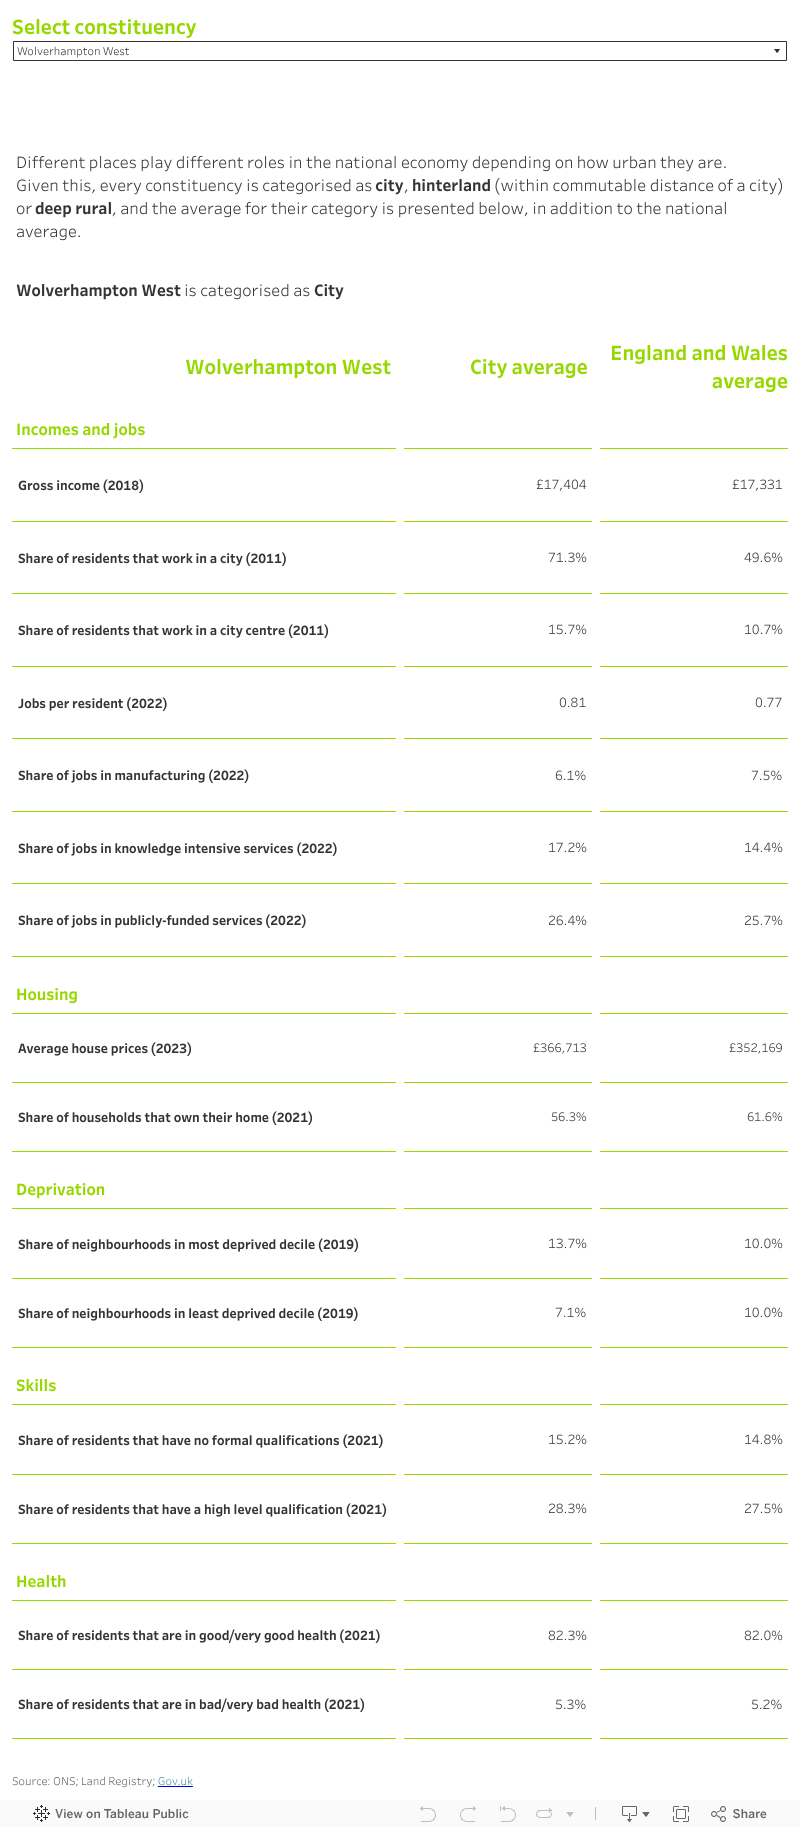800x1827 pixels.
Task: Click the England and Wales average header
Action: pos(699,367)
